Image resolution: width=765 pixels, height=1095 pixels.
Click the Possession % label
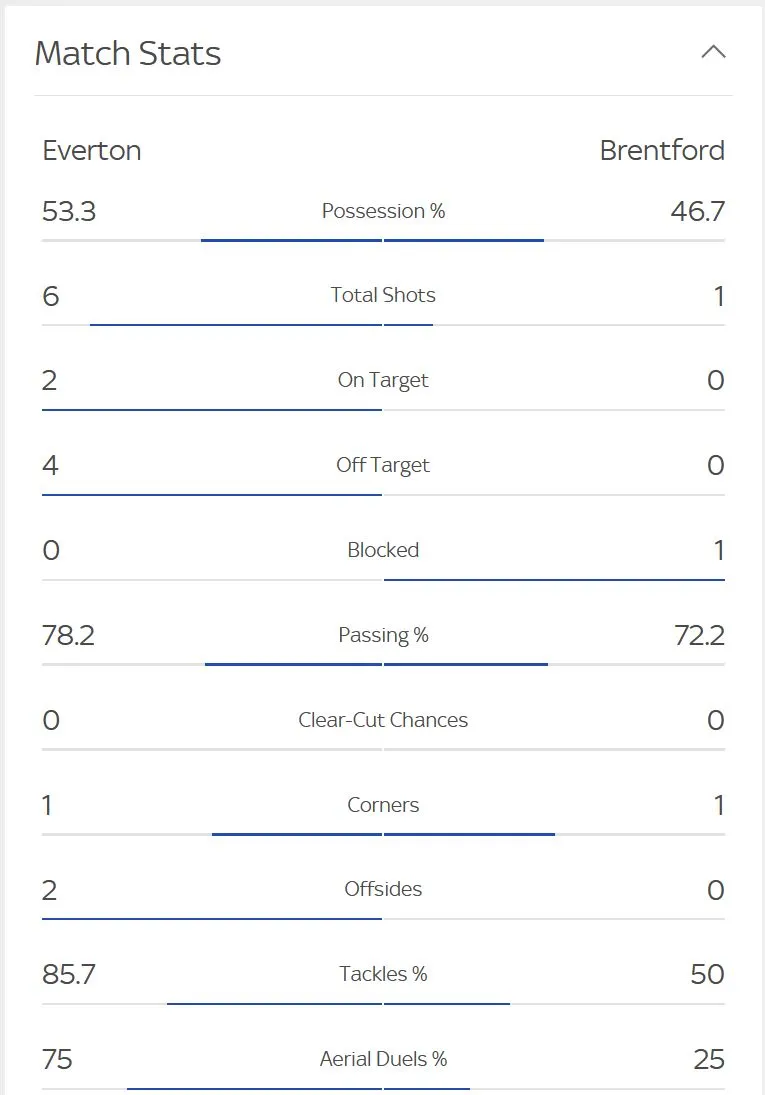(383, 211)
